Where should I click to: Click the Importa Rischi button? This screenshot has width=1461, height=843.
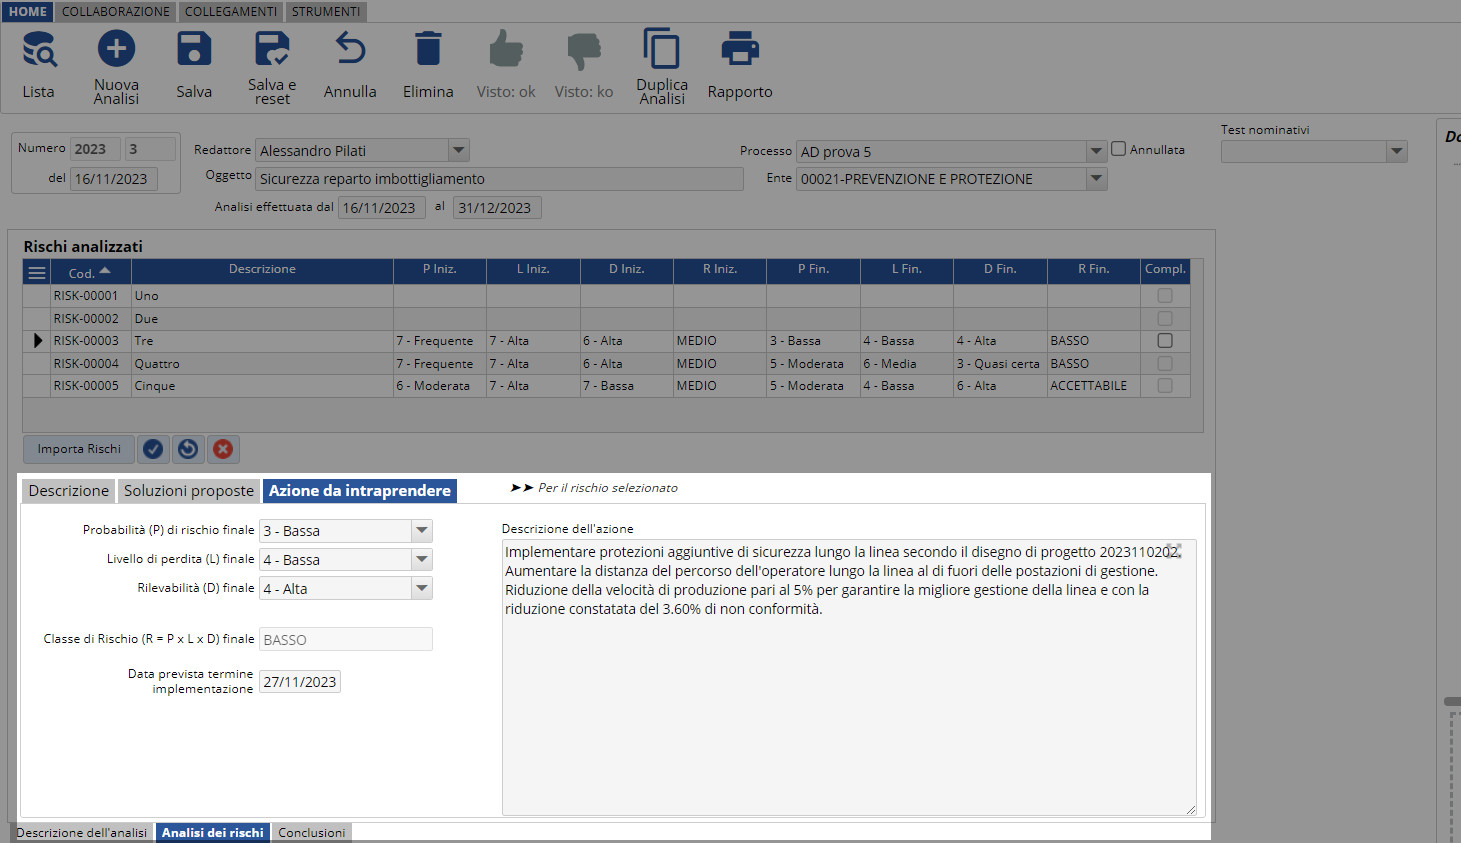(x=79, y=449)
